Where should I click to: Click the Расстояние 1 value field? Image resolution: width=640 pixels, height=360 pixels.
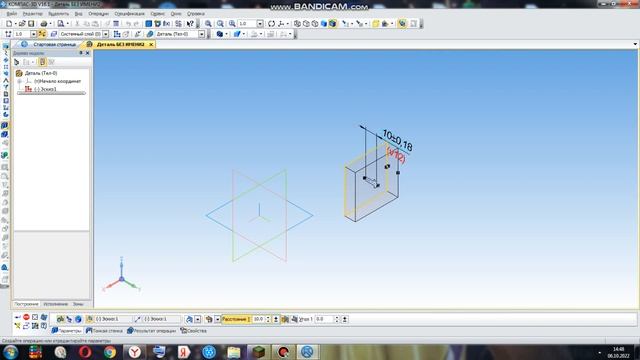(x=258, y=319)
